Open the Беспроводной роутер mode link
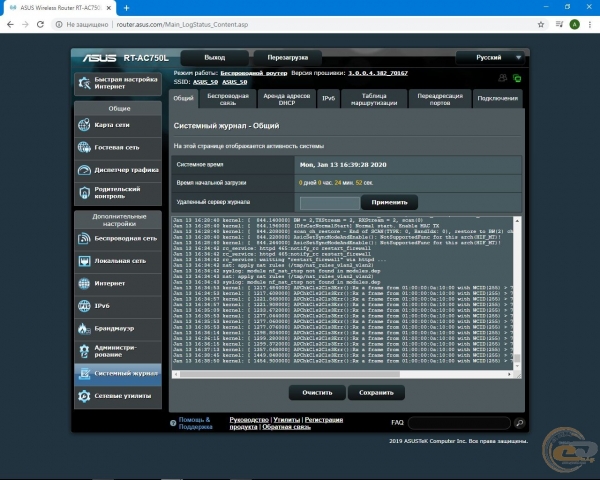Screen dimensions: 600x480 coord(254,73)
